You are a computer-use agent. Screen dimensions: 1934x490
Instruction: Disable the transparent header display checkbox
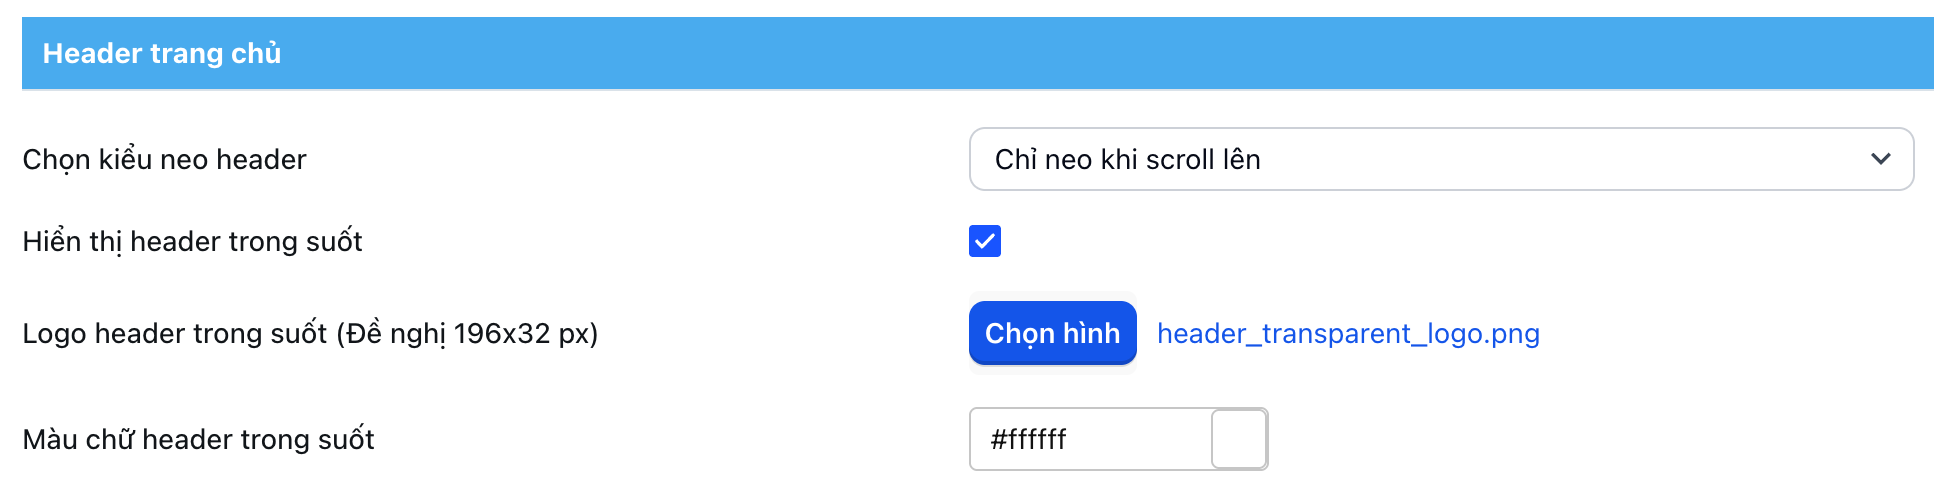[985, 241]
